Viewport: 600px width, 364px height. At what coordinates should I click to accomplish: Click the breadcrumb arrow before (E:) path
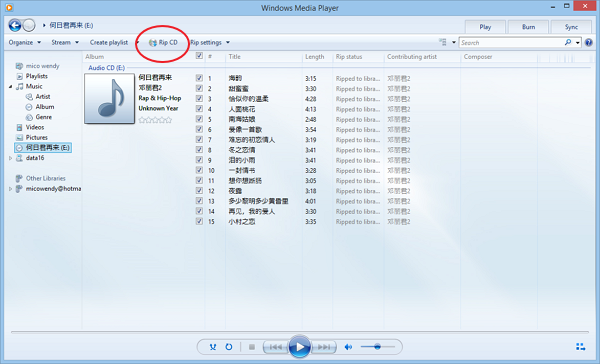(x=44, y=25)
